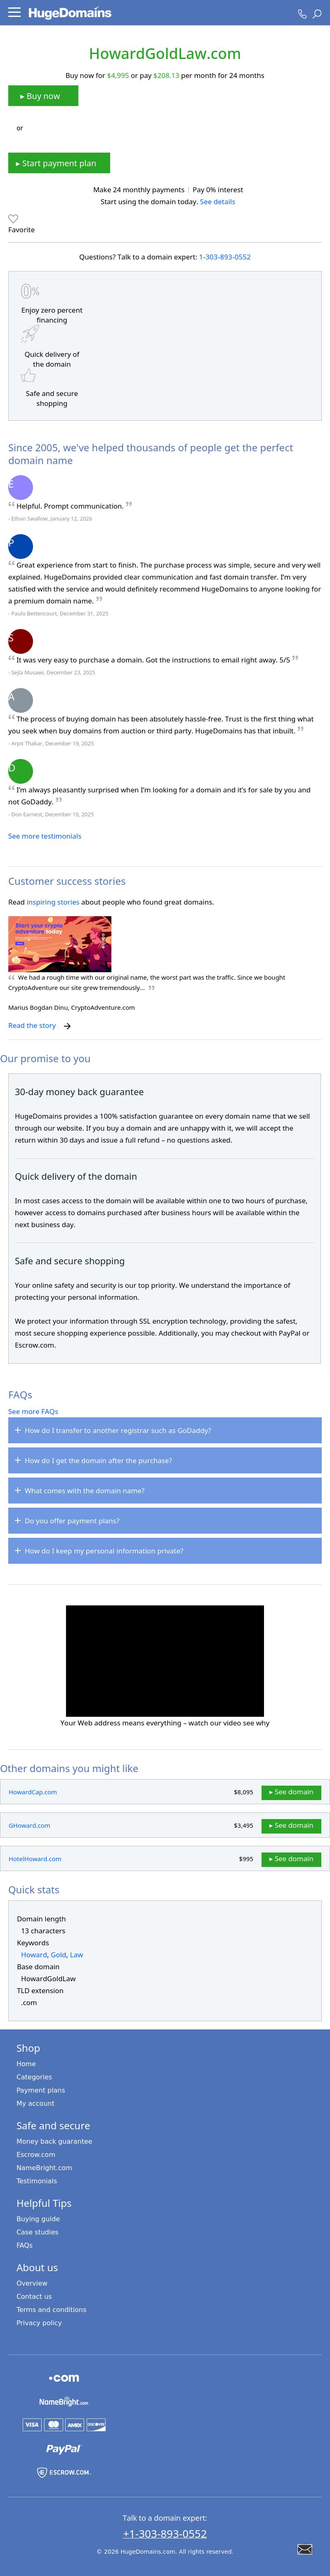Expand "What comes with the domain name?" FAQ
Image resolution: width=330 pixels, height=2576 pixels.
(x=165, y=1491)
